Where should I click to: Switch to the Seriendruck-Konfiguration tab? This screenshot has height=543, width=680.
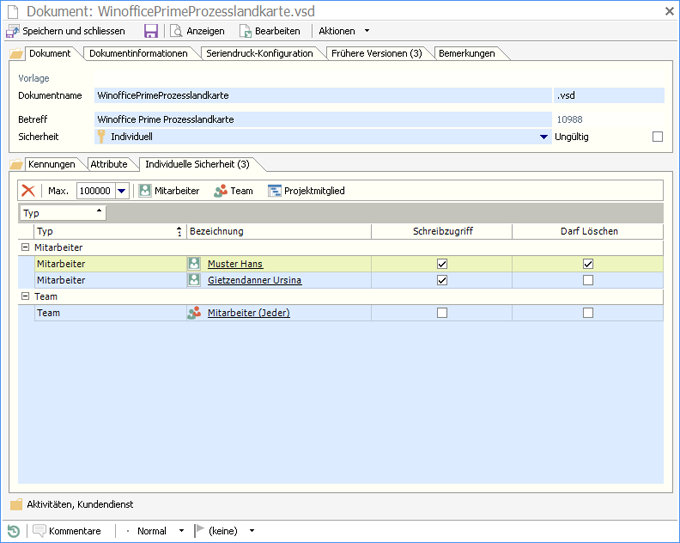[x=259, y=54]
